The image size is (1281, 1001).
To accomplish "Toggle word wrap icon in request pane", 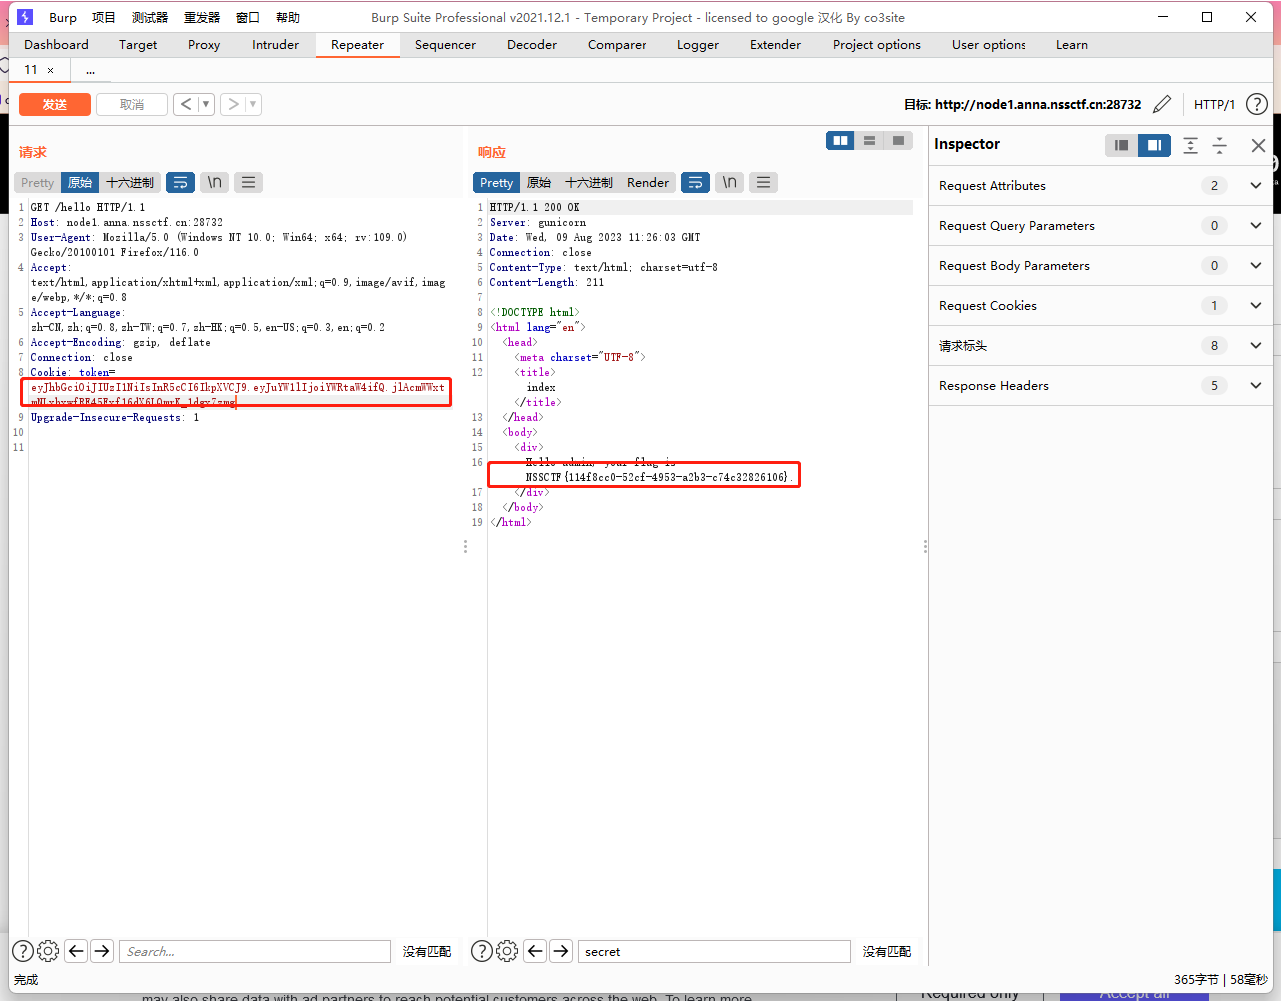I will coord(180,183).
